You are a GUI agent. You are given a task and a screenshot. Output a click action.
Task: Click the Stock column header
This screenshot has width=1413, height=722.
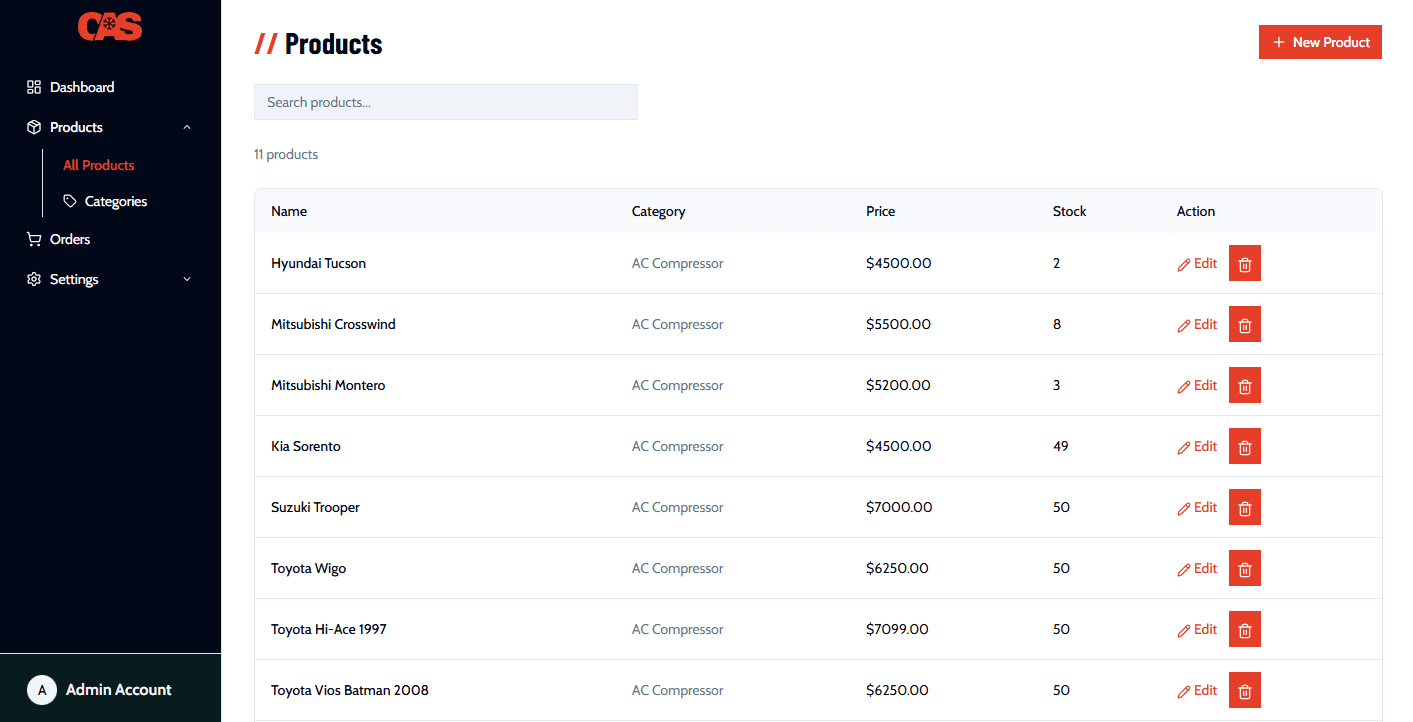pos(1069,211)
